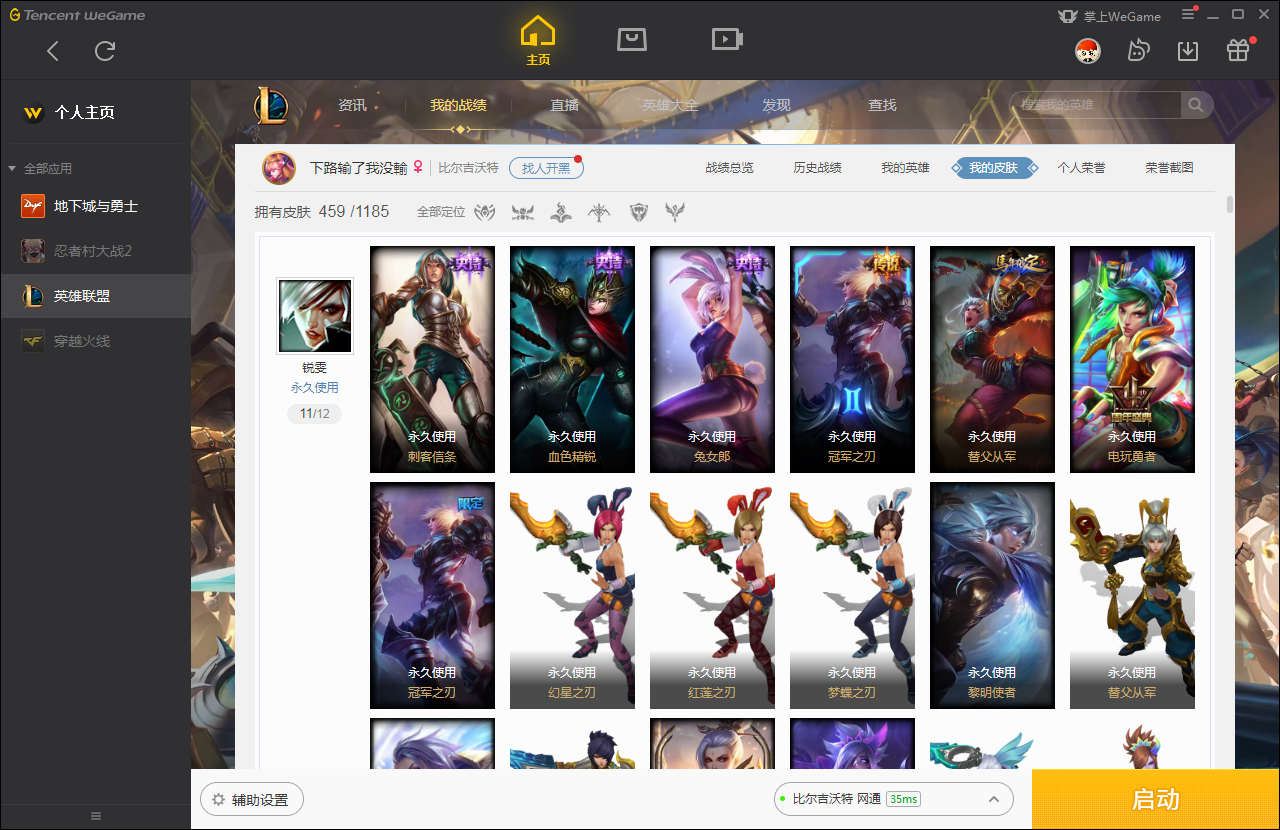Open the chat ghost messages icon
The width and height of the screenshot is (1280, 830).
1138,50
